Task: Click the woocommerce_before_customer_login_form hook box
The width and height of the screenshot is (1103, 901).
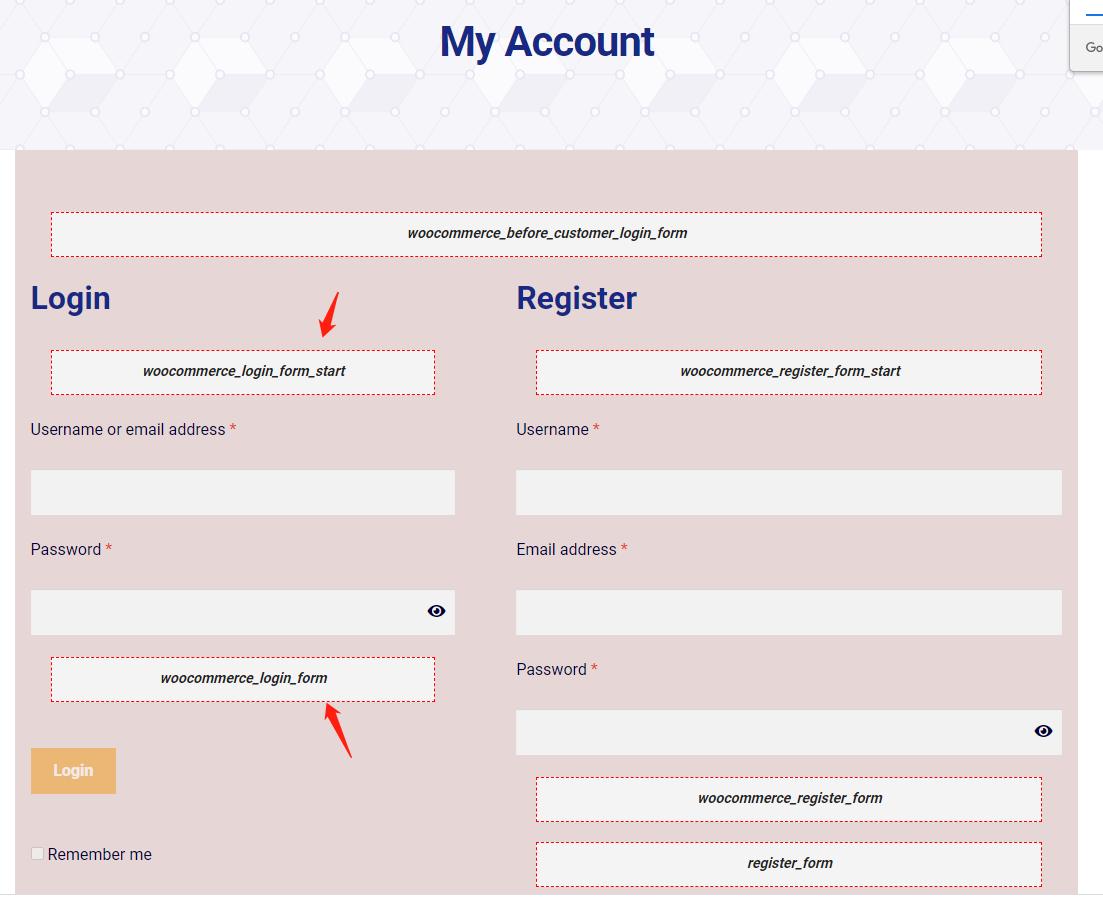Action: [546, 234]
